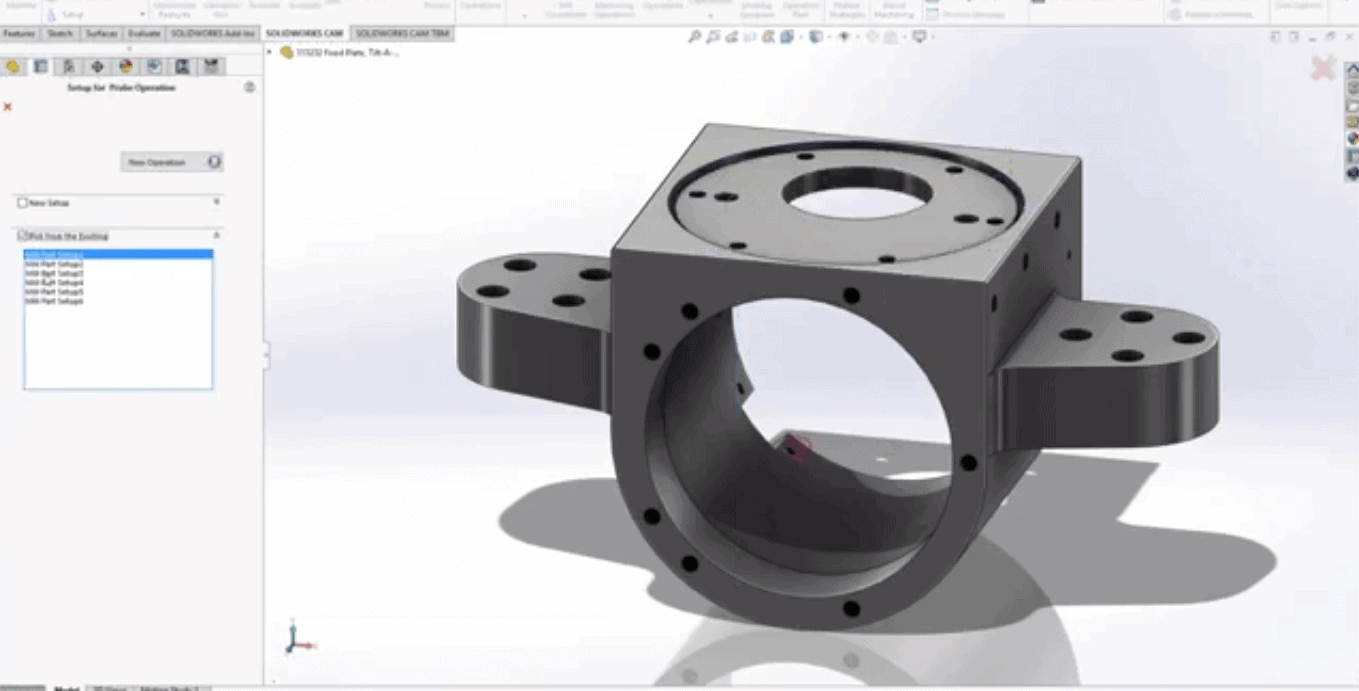Open the View Orientation cube icon

(787, 37)
